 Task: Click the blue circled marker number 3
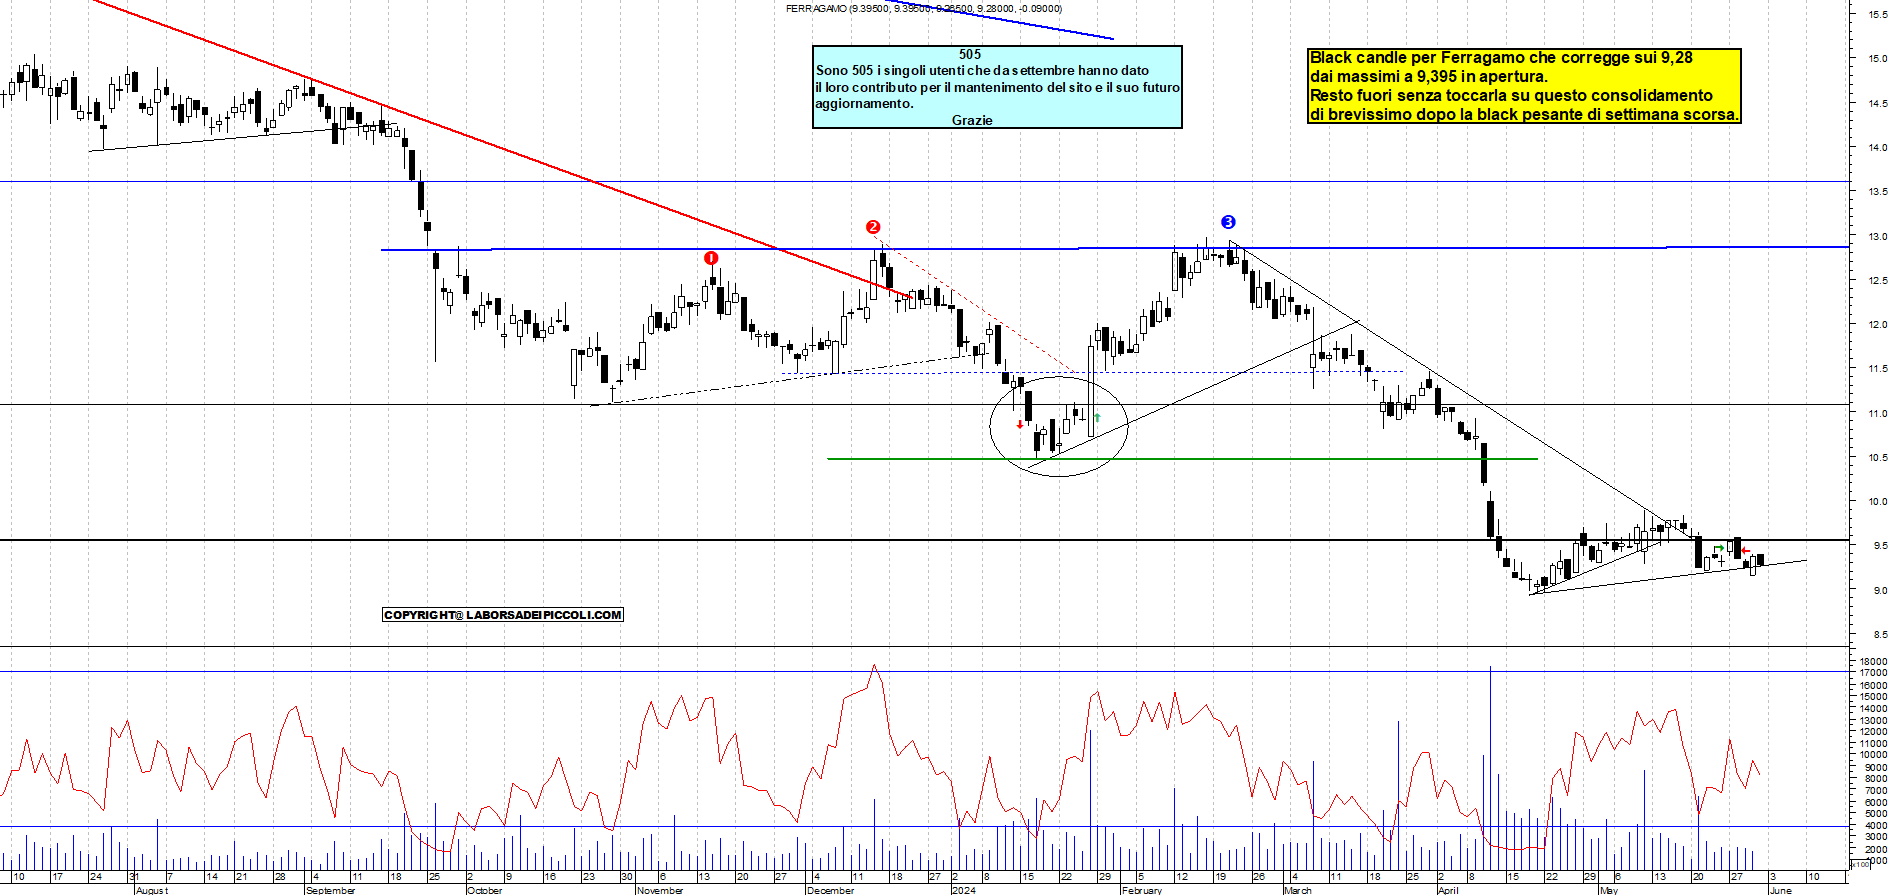pyautogui.click(x=1228, y=222)
